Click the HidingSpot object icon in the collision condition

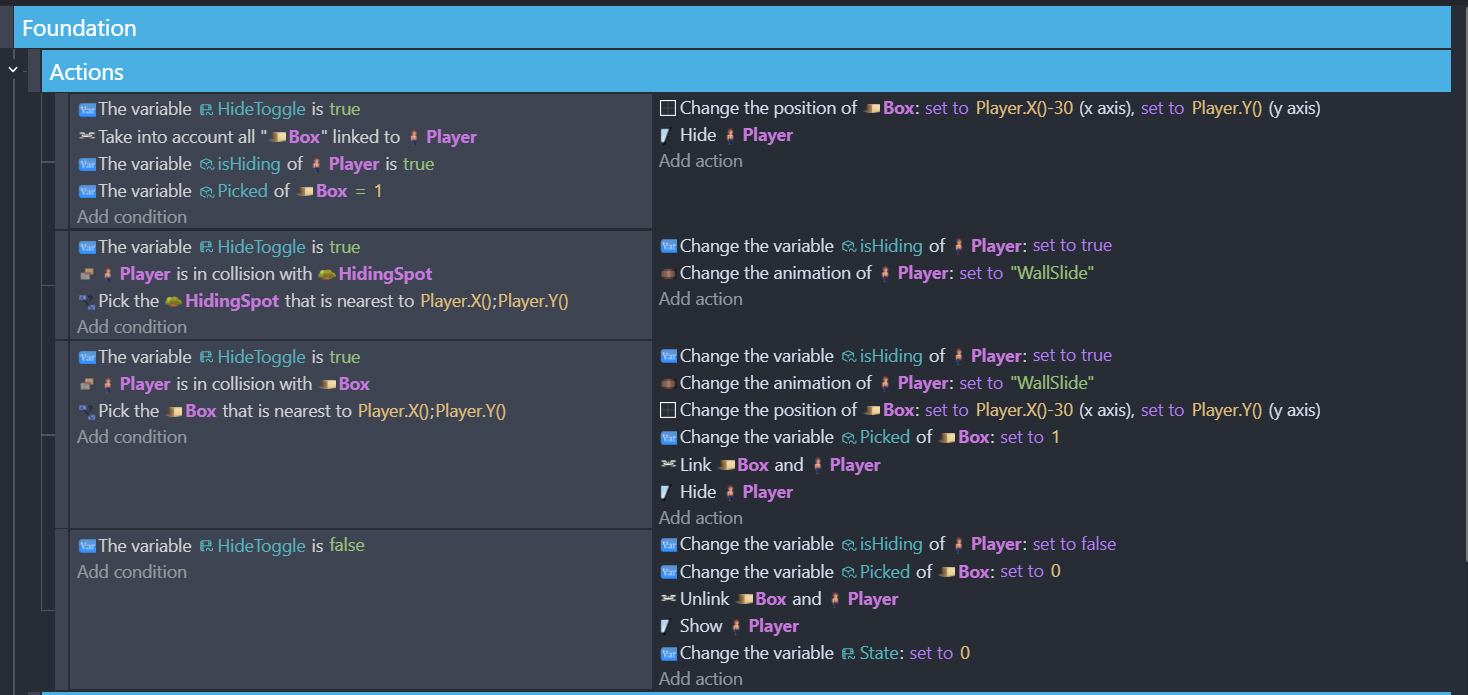coord(326,274)
